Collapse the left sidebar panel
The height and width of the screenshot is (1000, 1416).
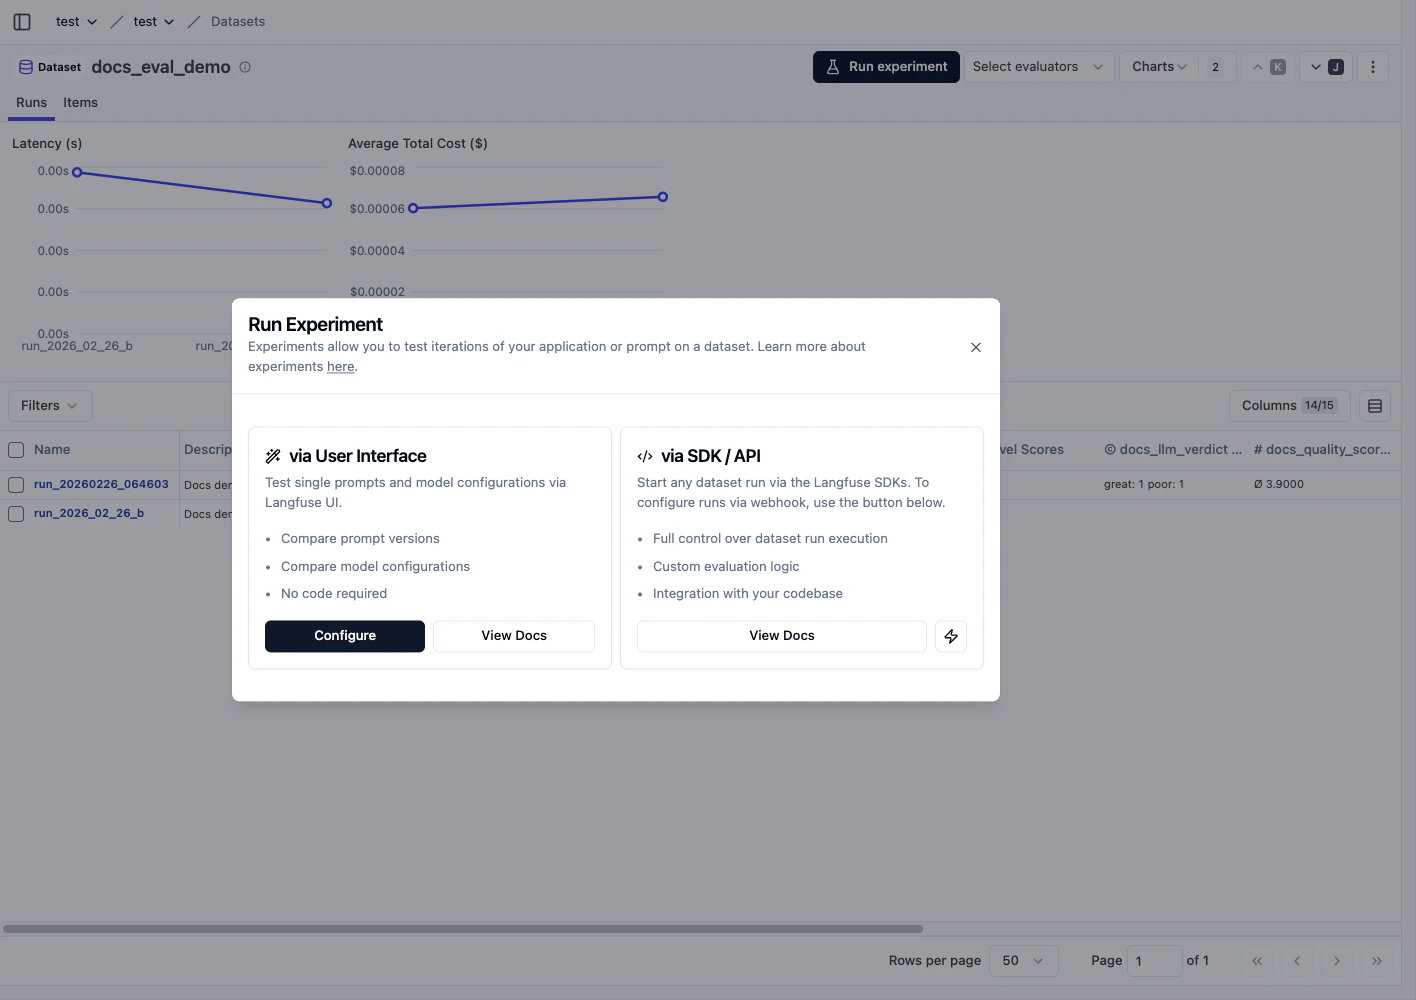tap(21, 21)
